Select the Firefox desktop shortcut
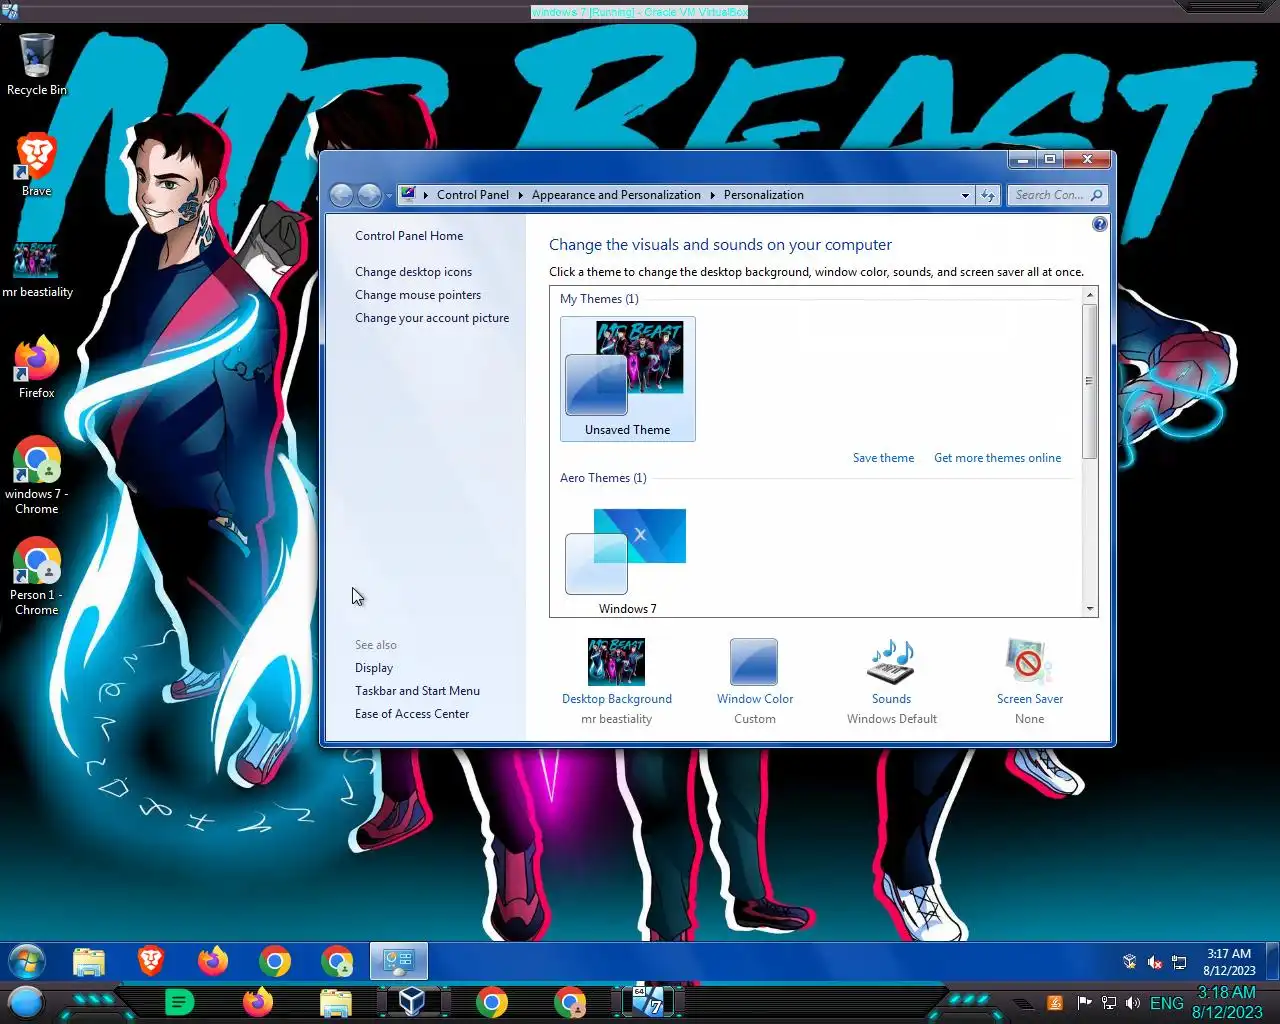Image resolution: width=1280 pixels, height=1024 pixels. (37, 367)
